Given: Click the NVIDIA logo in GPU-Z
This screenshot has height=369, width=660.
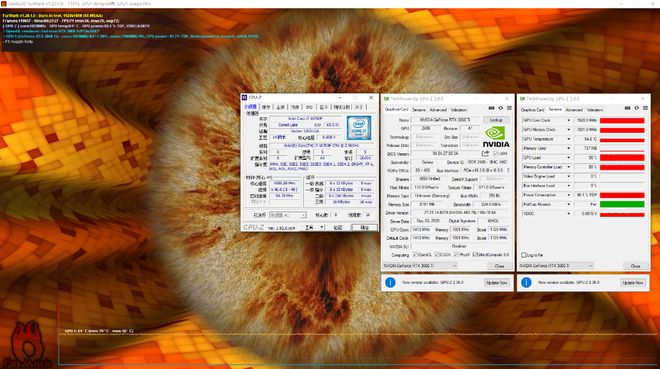Looking at the screenshot, I should pos(496,138).
